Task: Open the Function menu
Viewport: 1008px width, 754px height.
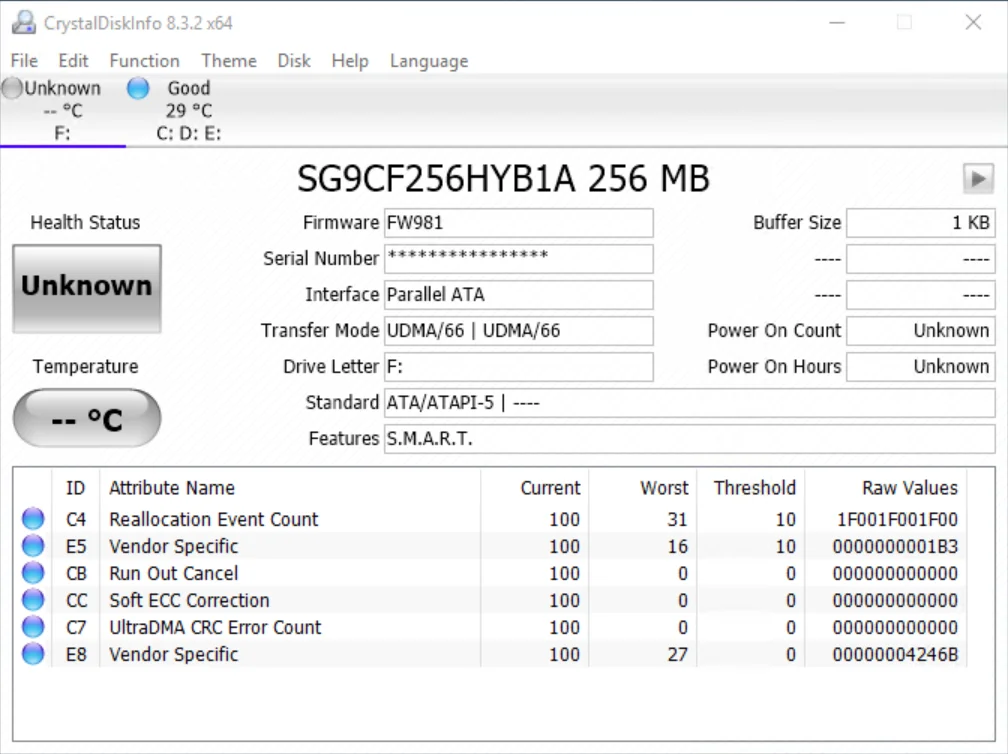Action: (145, 61)
